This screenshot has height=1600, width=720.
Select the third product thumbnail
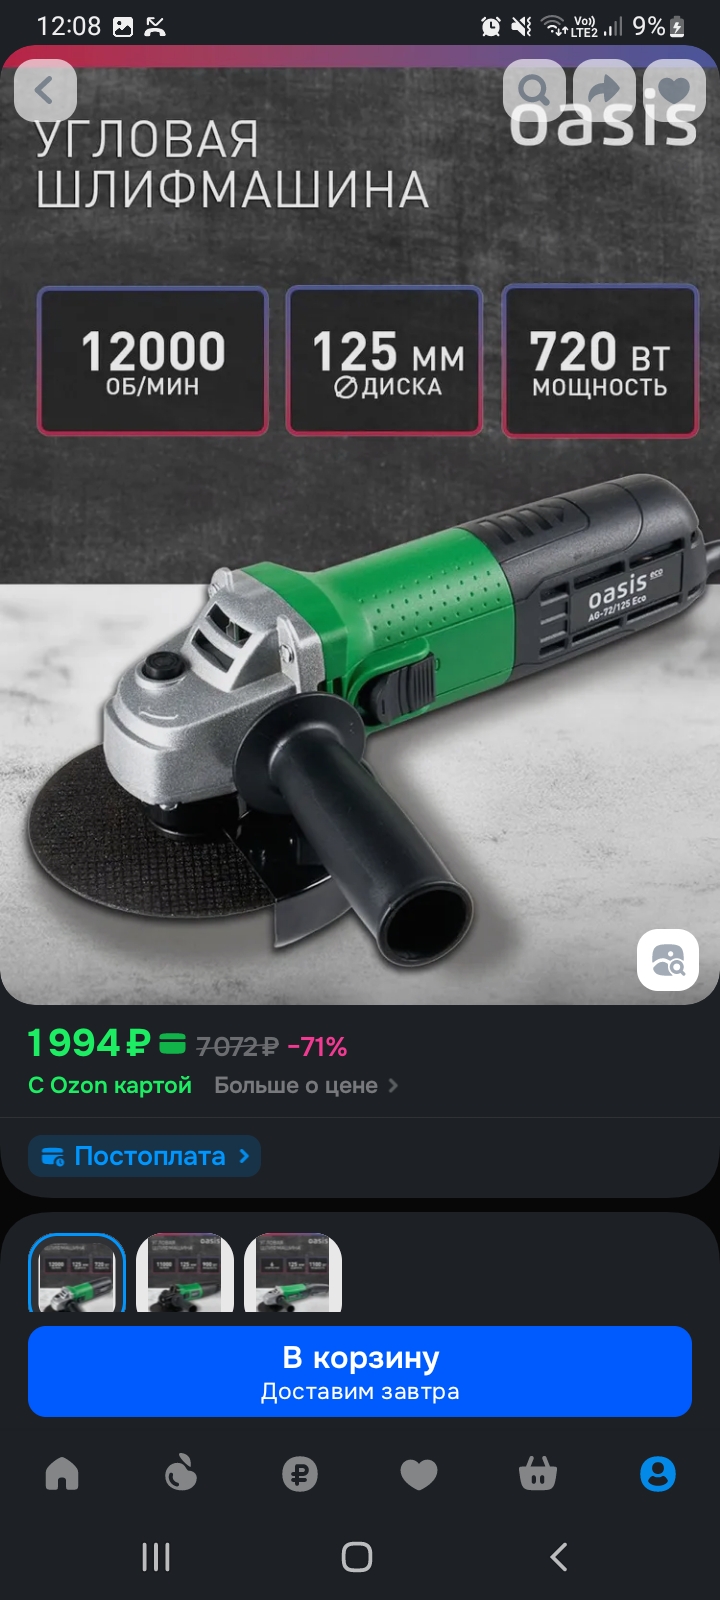(293, 1272)
